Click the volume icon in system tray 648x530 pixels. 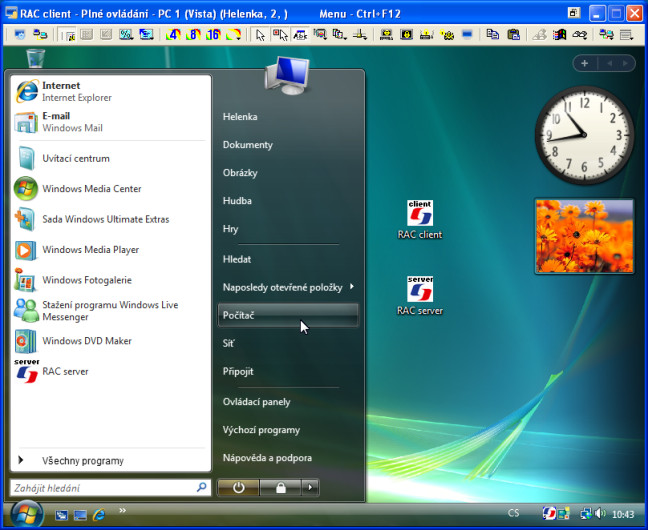pos(600,513)
